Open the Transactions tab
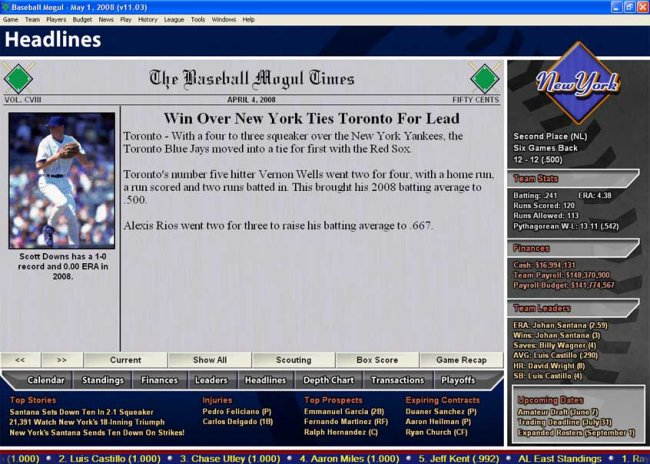 [x=398, y=380]
